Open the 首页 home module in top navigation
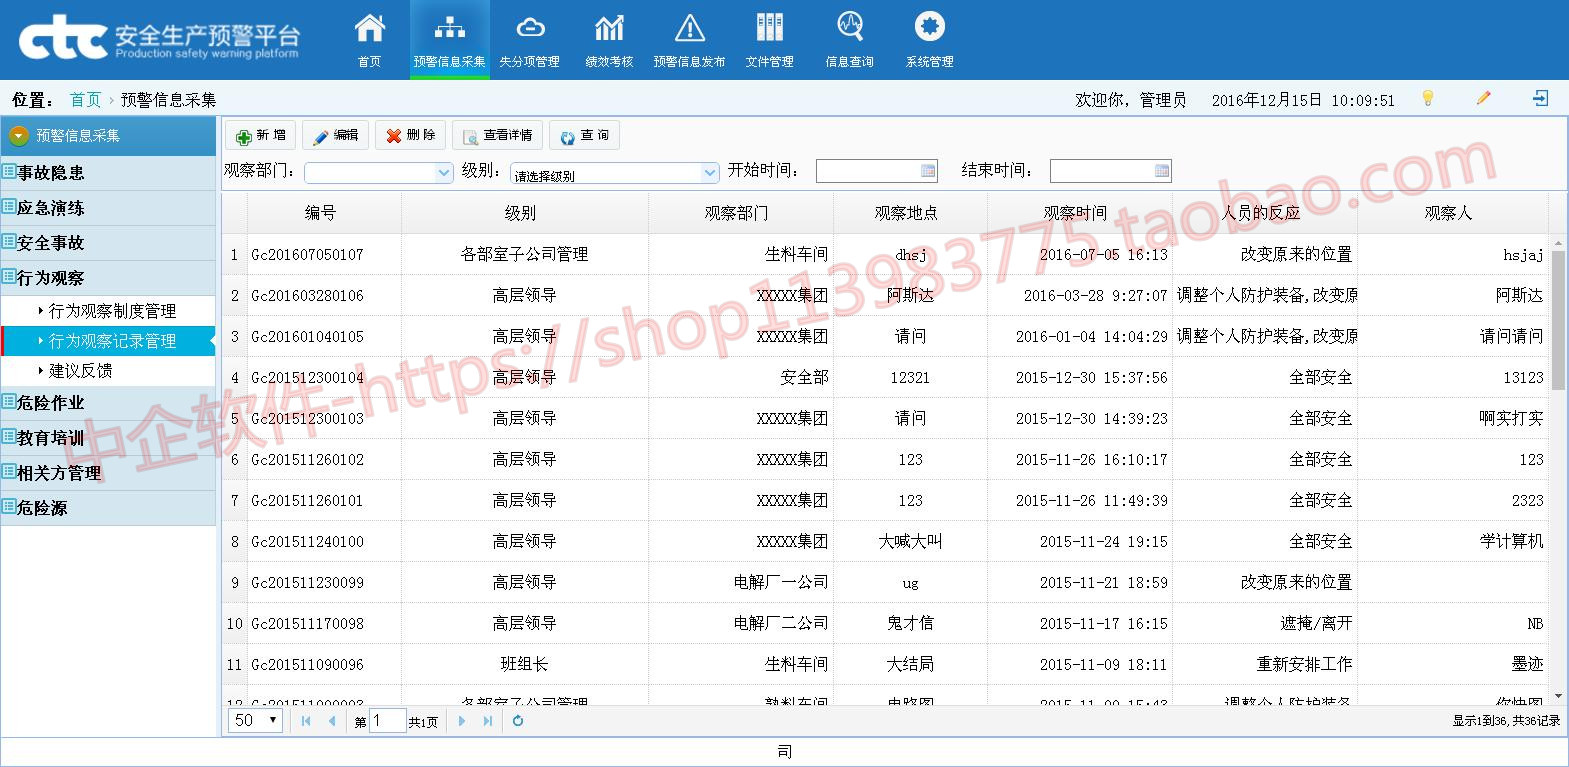 coord(369,40)
